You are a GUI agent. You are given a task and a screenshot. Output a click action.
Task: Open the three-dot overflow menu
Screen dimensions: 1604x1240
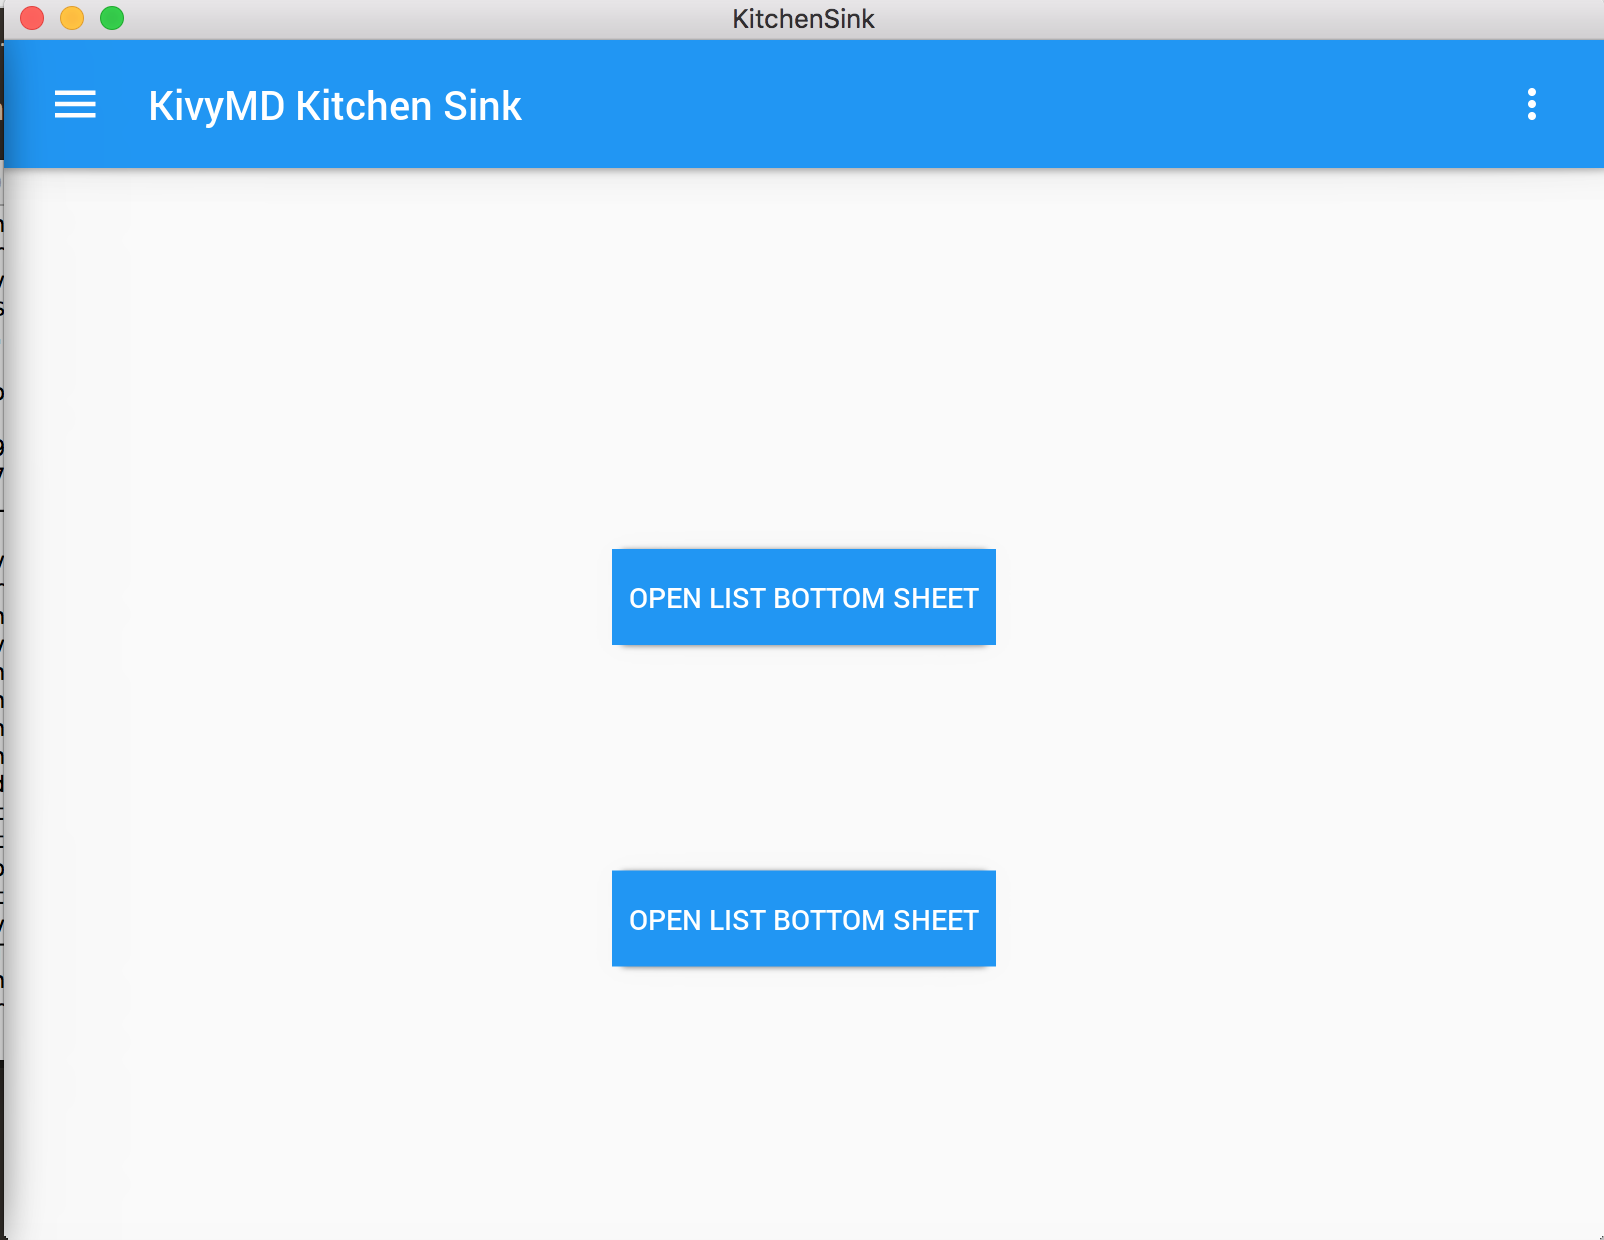point(1531,104)
